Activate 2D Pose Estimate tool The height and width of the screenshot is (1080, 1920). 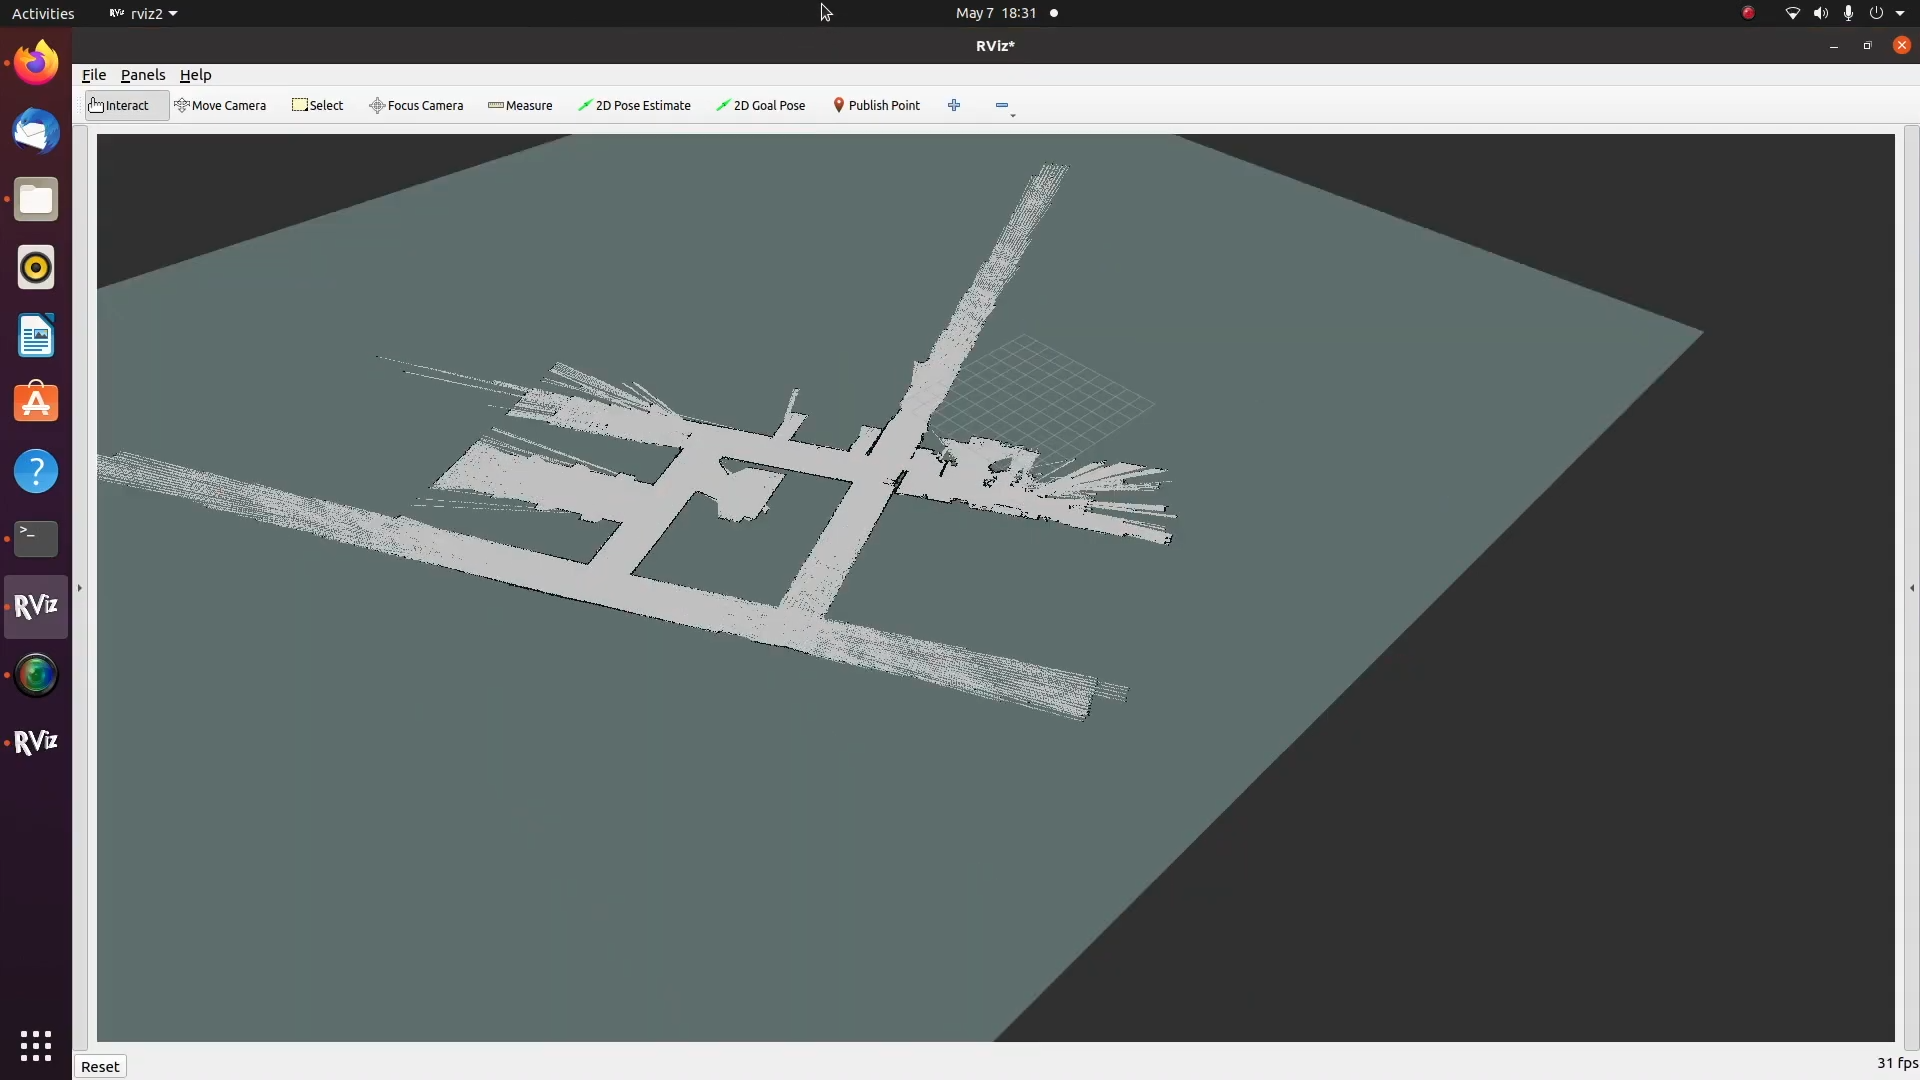(634, 105)
